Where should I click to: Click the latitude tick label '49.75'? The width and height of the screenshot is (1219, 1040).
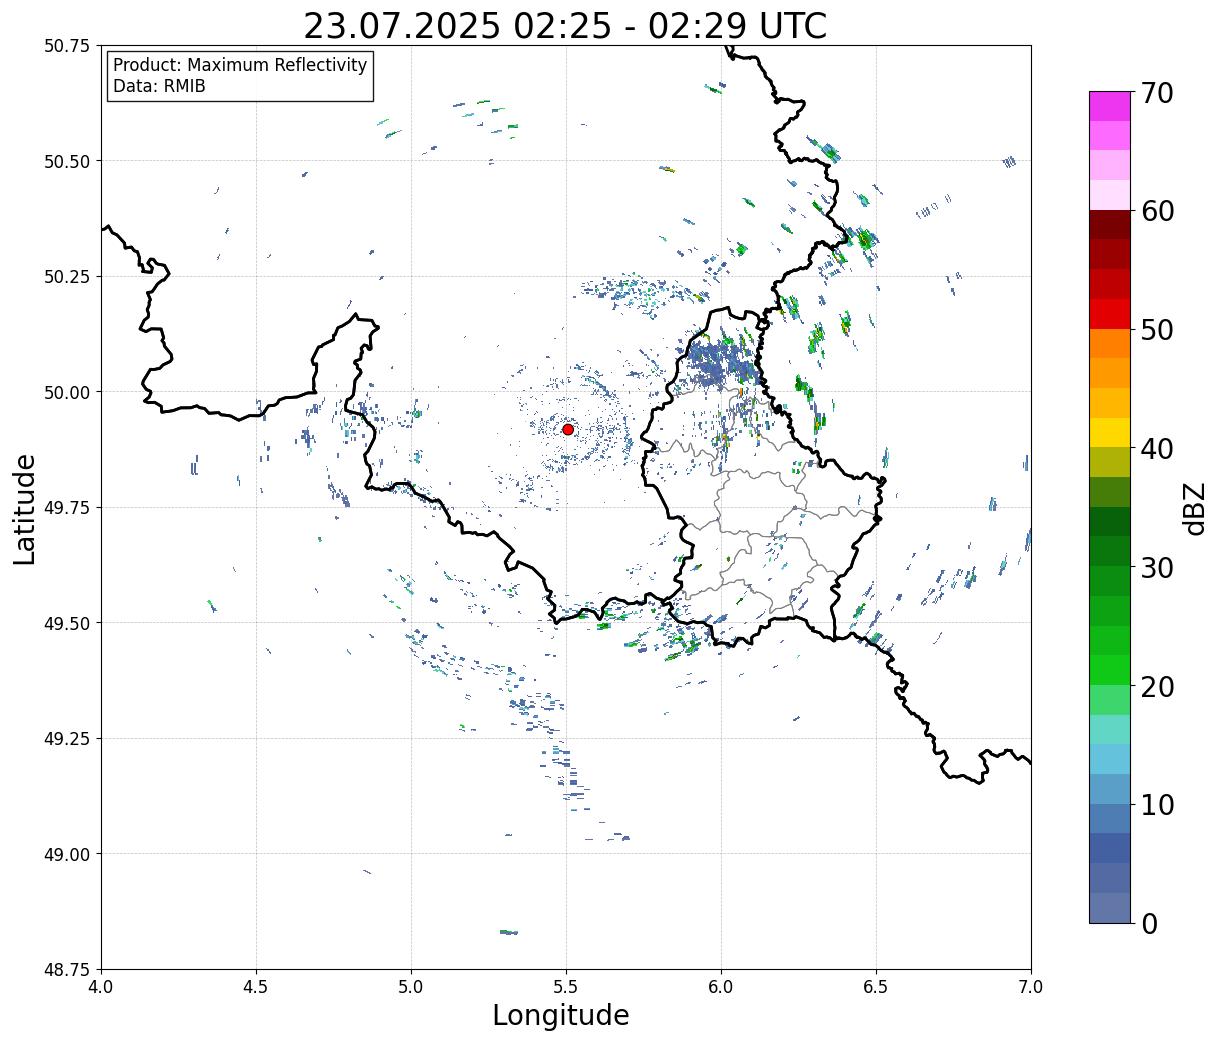pyautogui.click(x=67, y=508)
